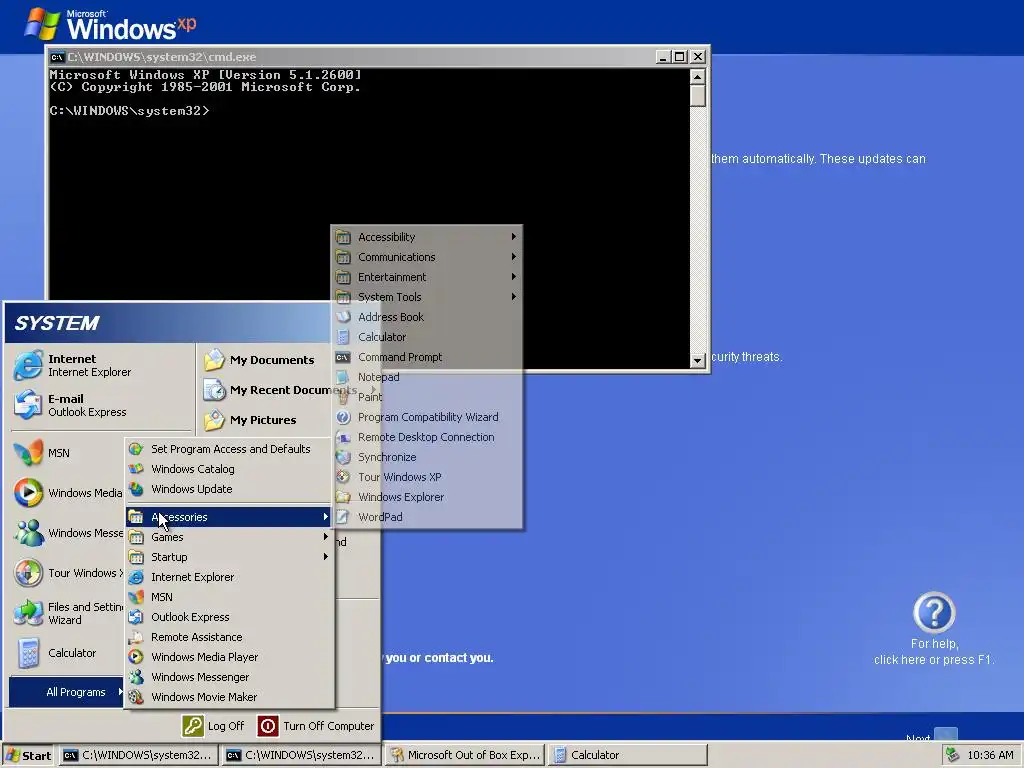Open Files and Settings Transfer Wizard

click(x=68, y=613)
